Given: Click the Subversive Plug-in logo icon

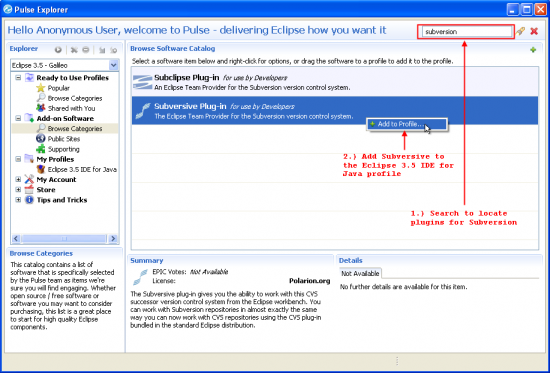Looking at the screenshot, I should 143,111.
